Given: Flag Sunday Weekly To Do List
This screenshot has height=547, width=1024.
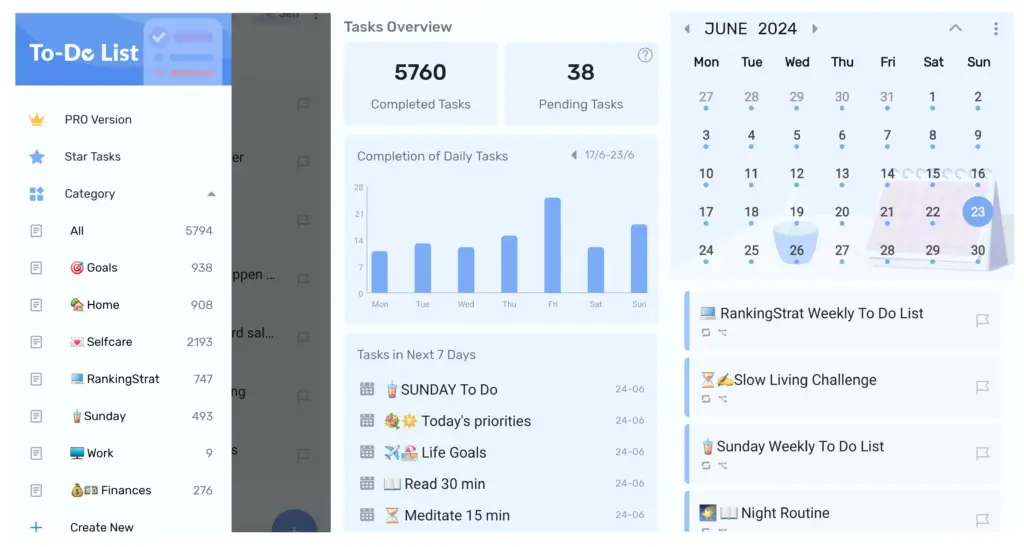Looking at the screenshot, I should tap(982, 454).
